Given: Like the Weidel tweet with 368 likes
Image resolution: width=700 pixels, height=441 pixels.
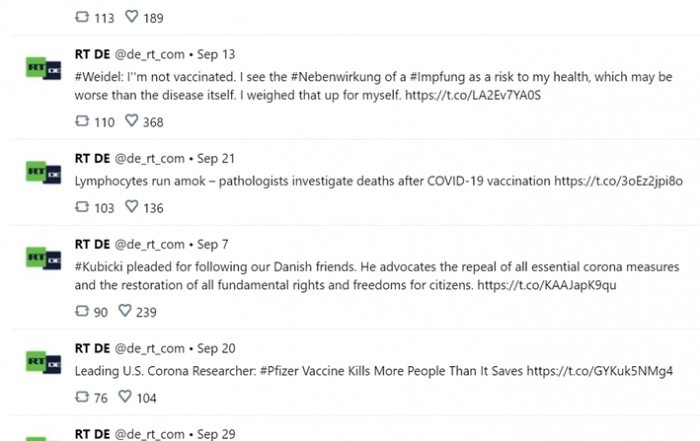Looking at the screenshot, I should pos(131,121).
